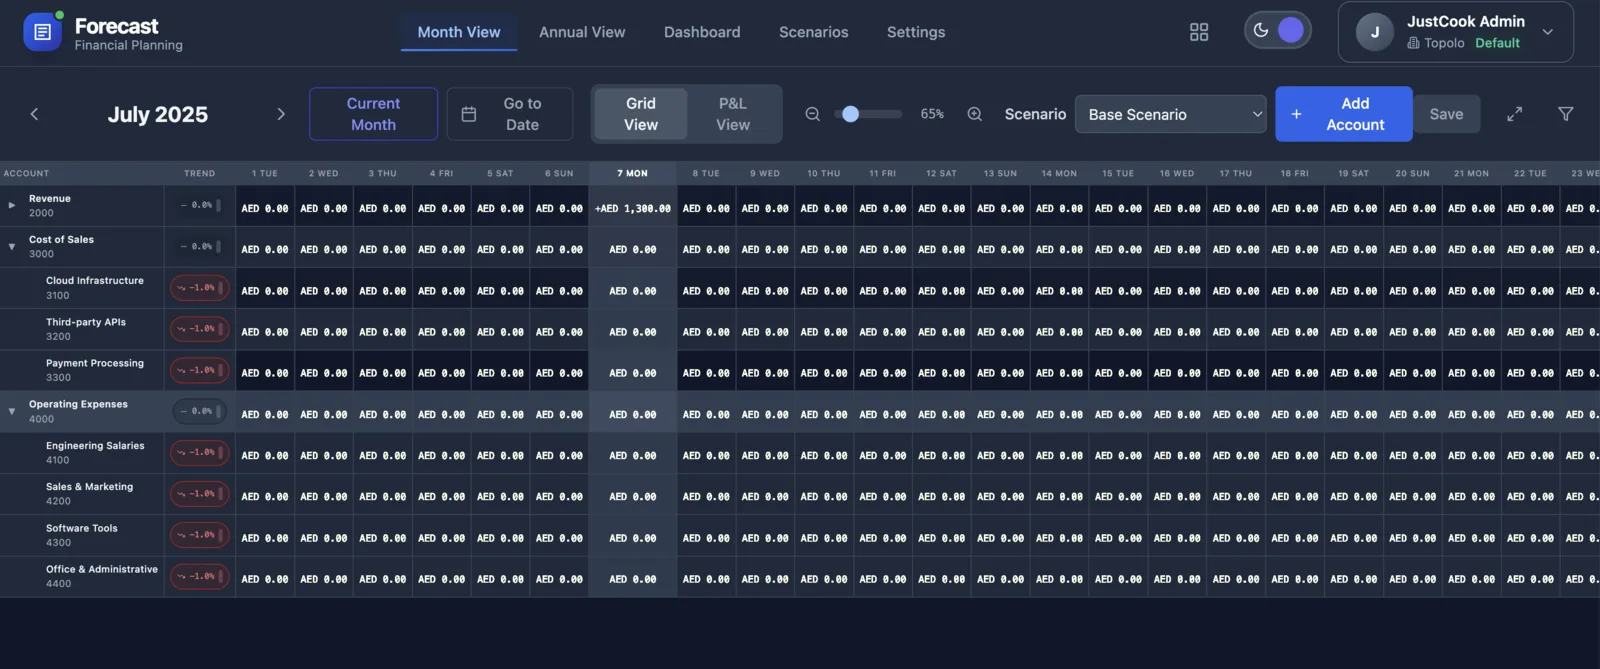
Task: Expand grid to fullscreen
Action: [x=1514, y=114]
